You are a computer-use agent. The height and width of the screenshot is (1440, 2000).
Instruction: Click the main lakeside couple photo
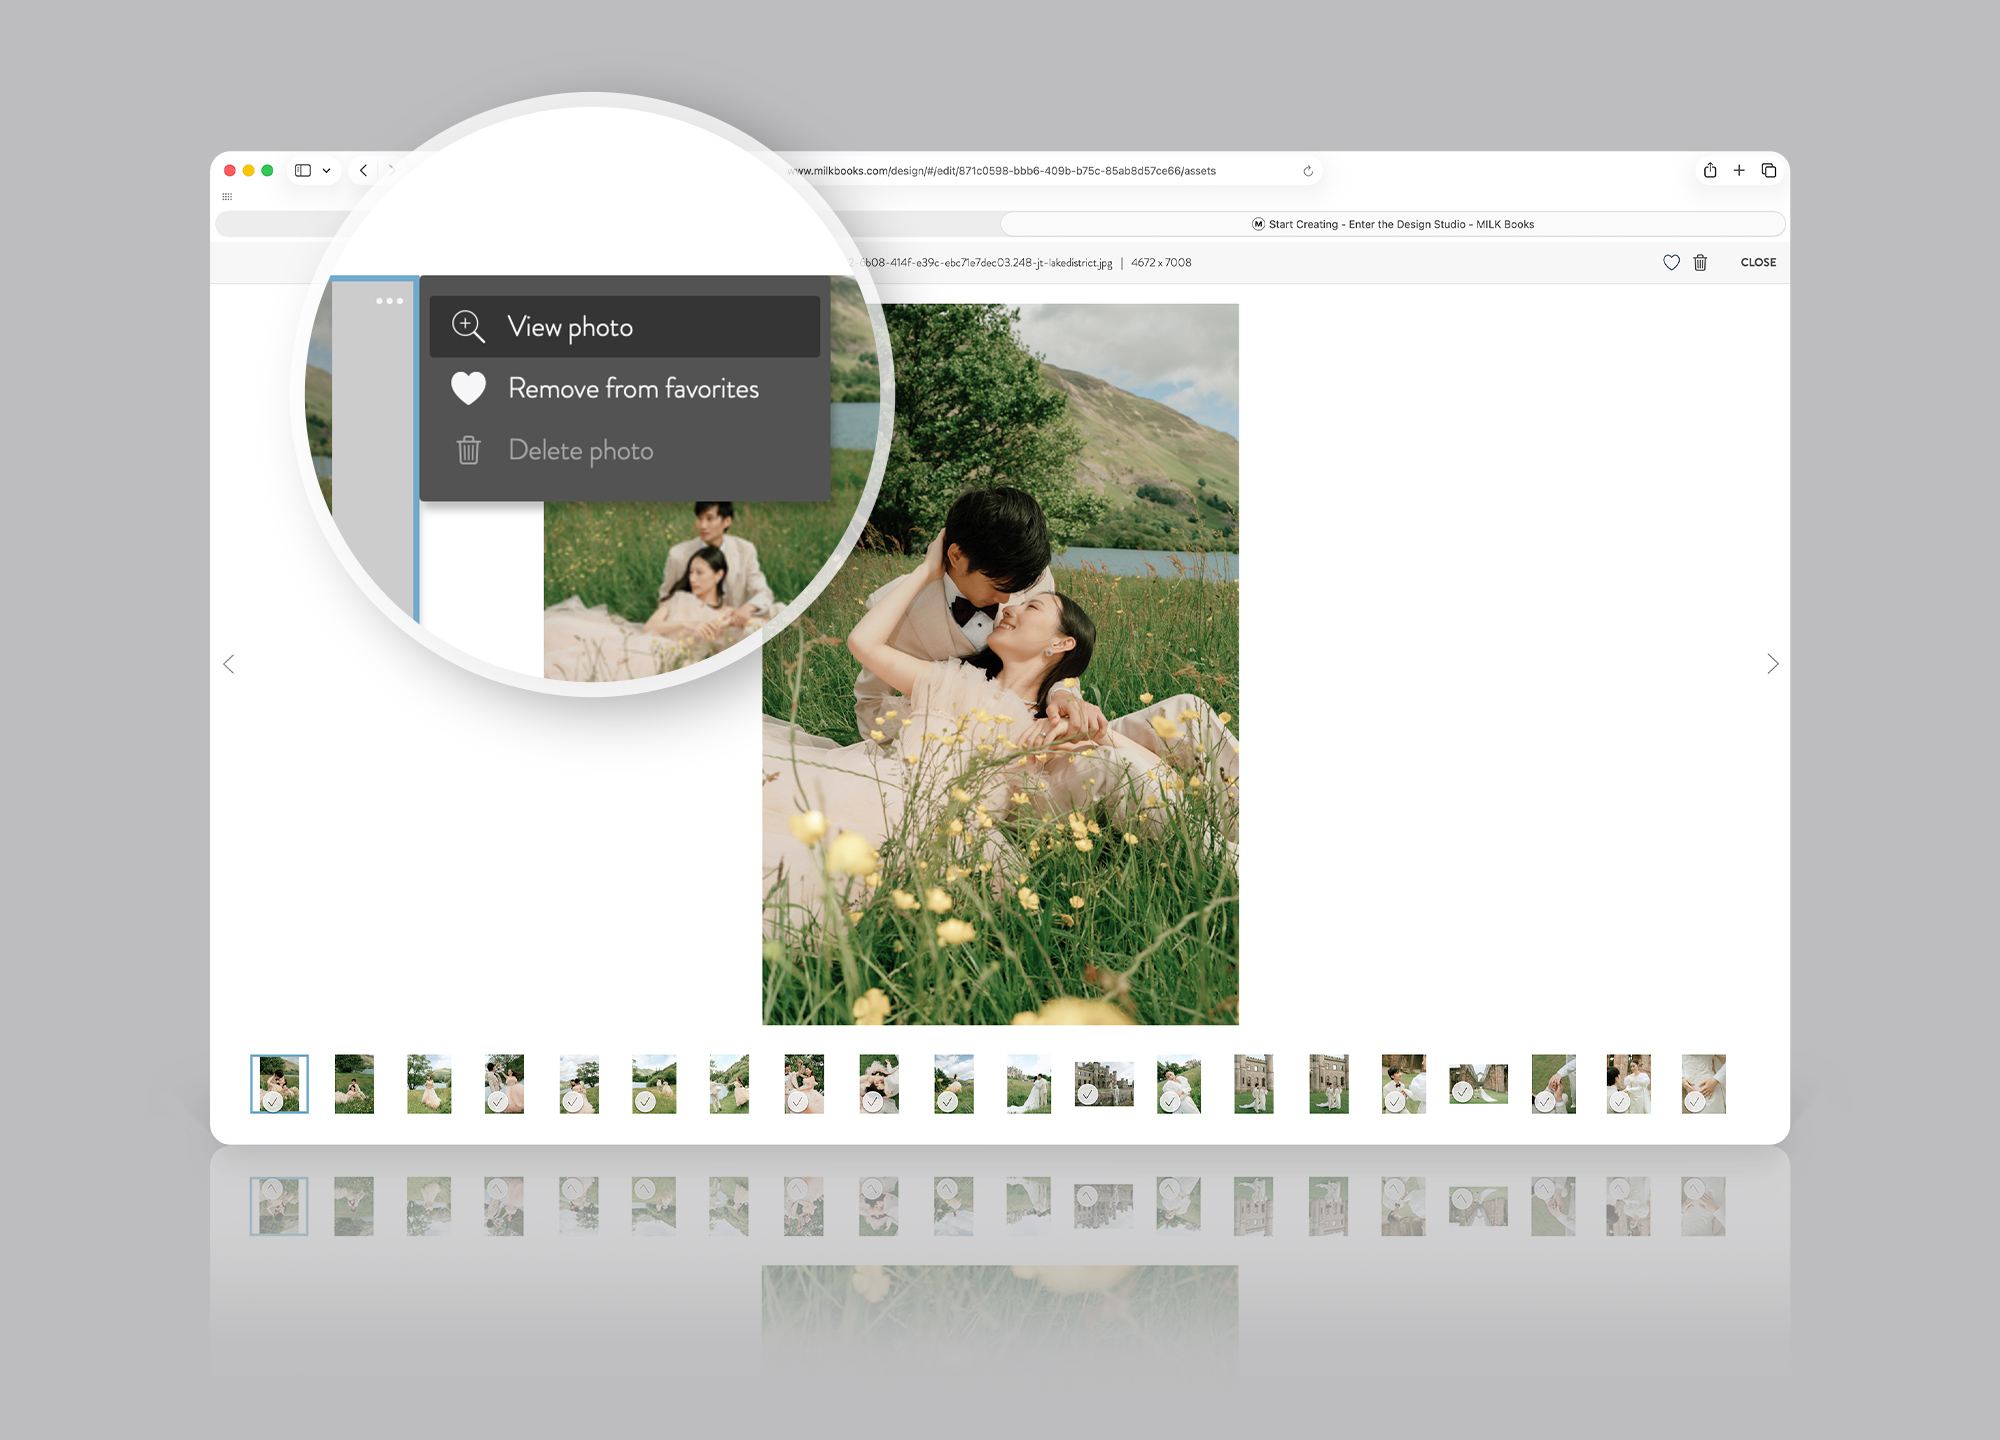pyautogui.click(x=1000, y=664)
